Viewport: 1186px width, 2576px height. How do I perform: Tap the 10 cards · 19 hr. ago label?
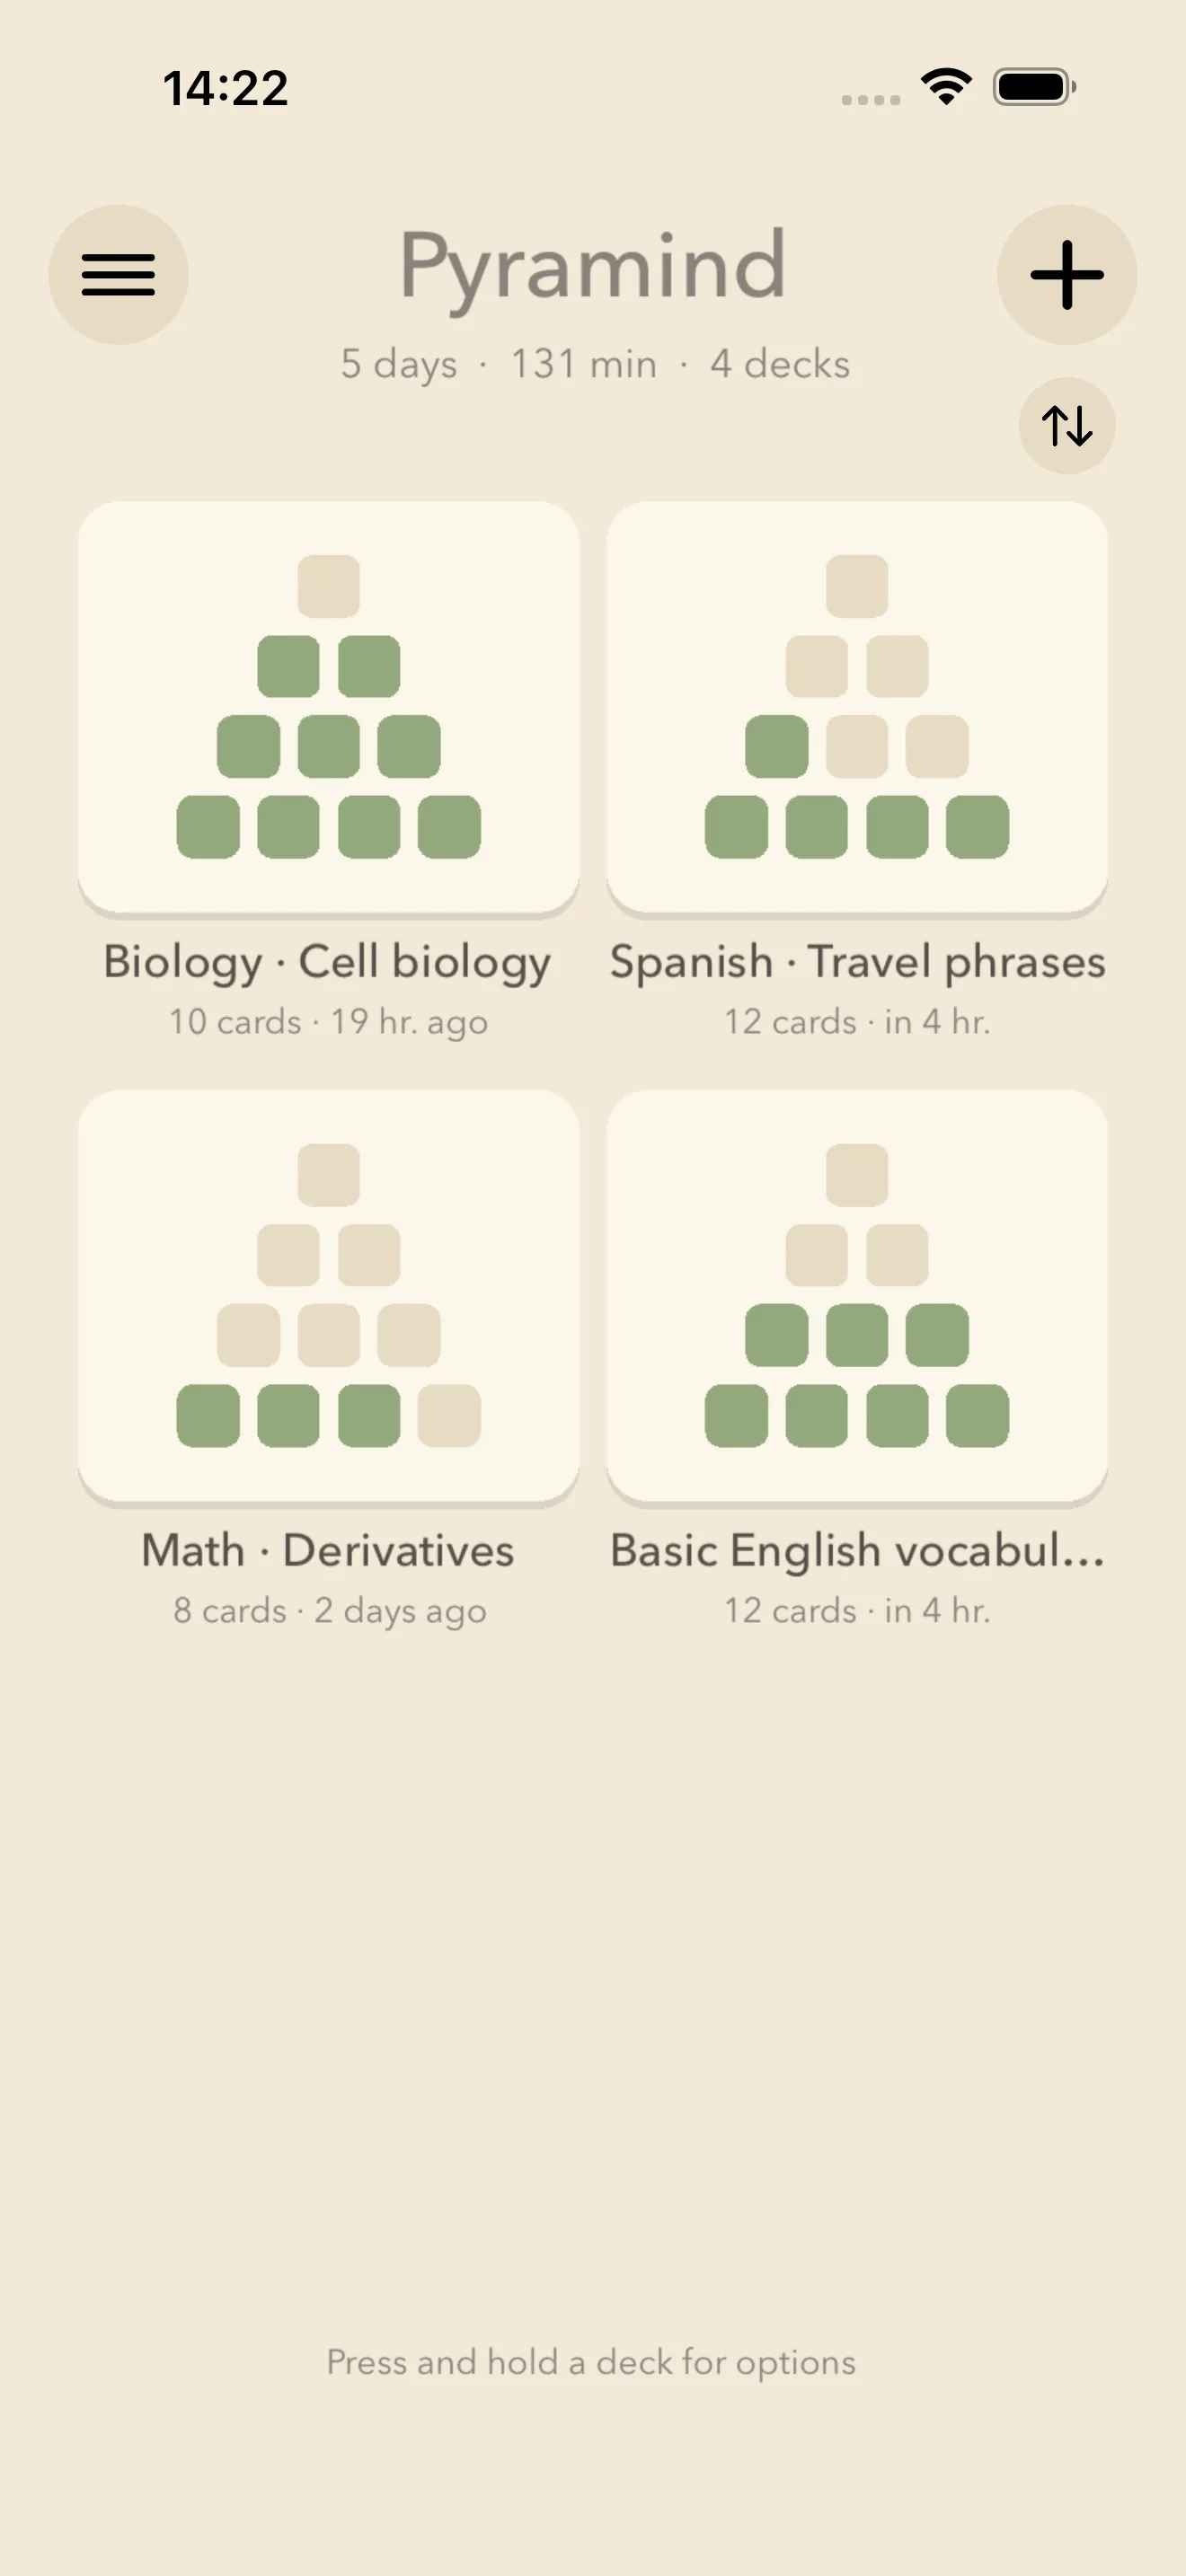[328, 1022]
